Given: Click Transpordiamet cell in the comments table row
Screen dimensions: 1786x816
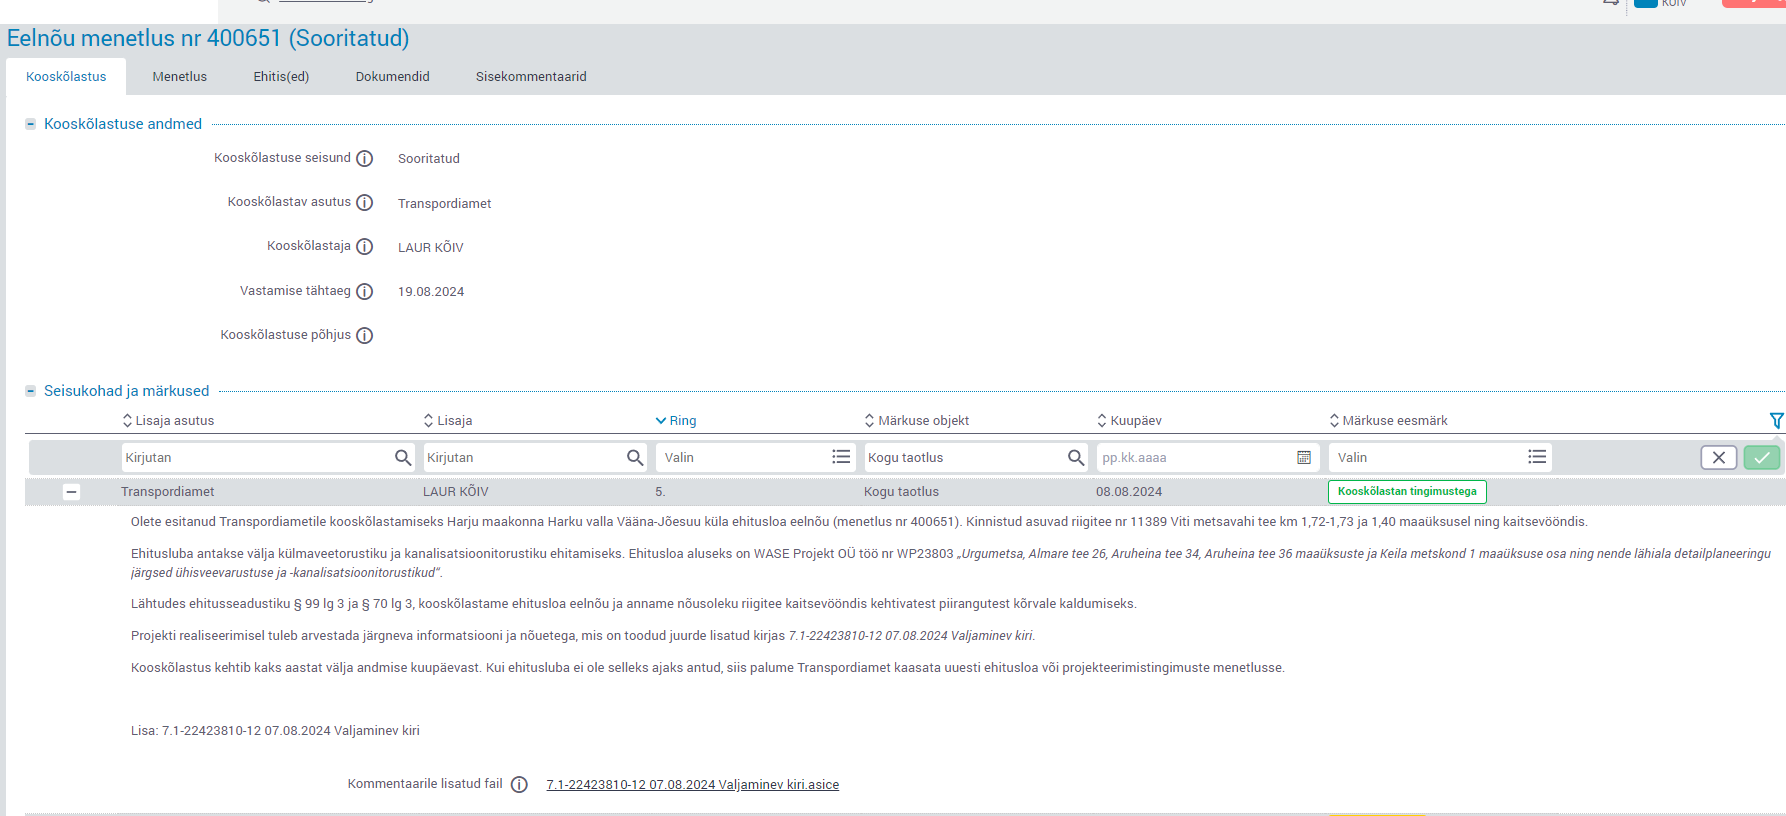Looking at the screenshot, I should click(168, 492).
